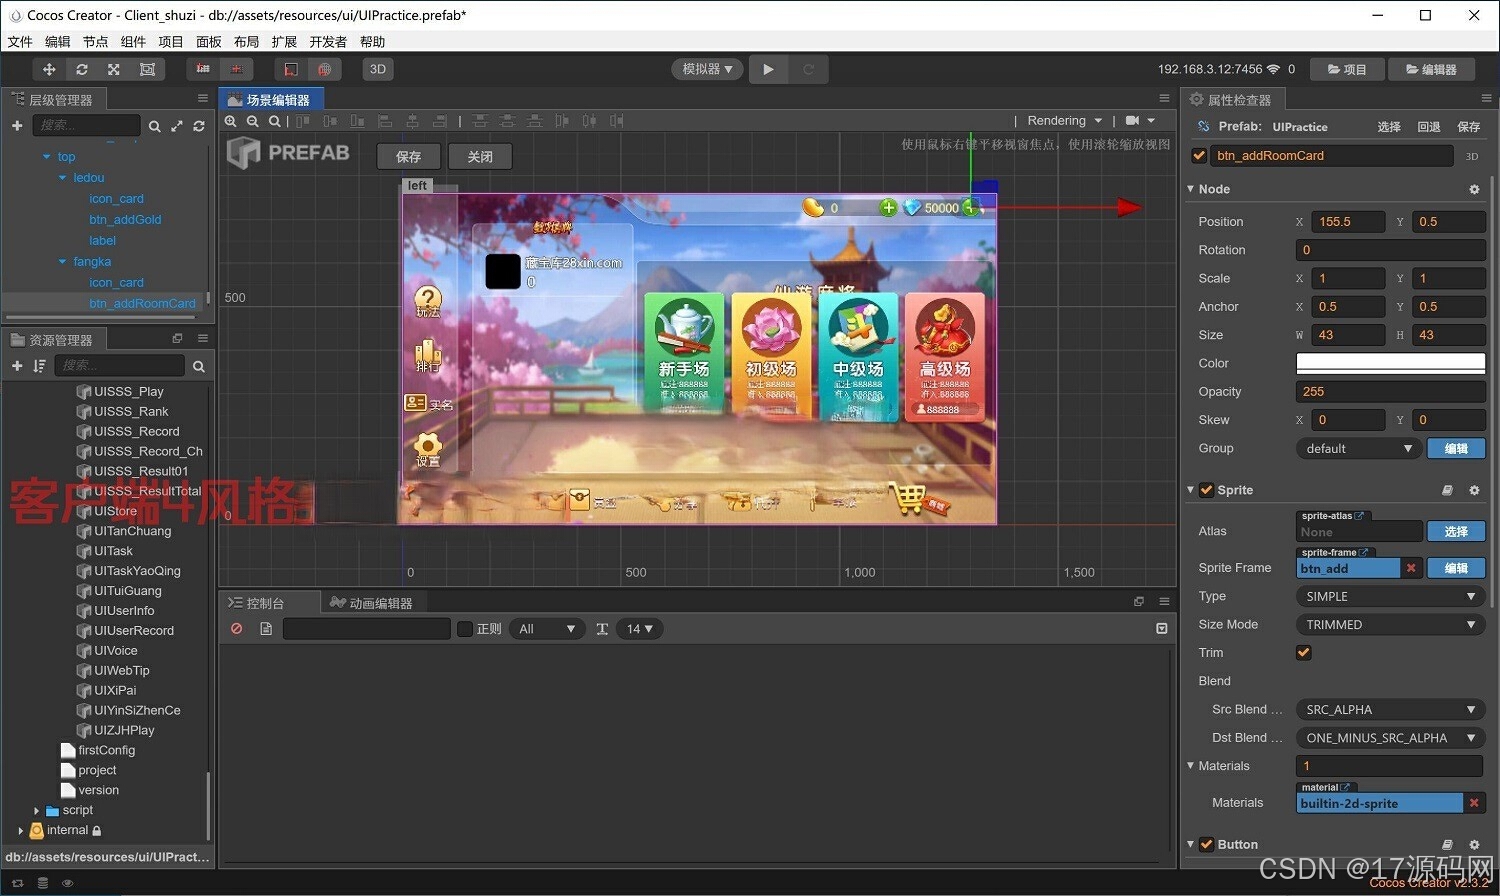Screen dimensions: 1500x896
Task: Open the 组件 menu
Action: pyautogui.click(x=133, y=41)
